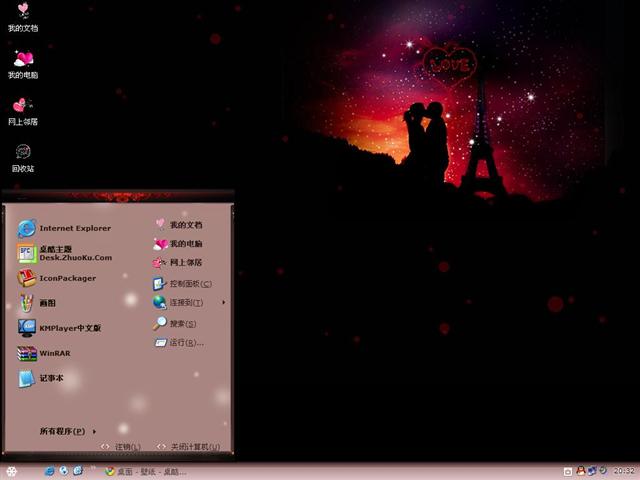Viewport: 640px width, 480px height.
Task: Launch IconPackager from the start menu
Action: [57, 278]
